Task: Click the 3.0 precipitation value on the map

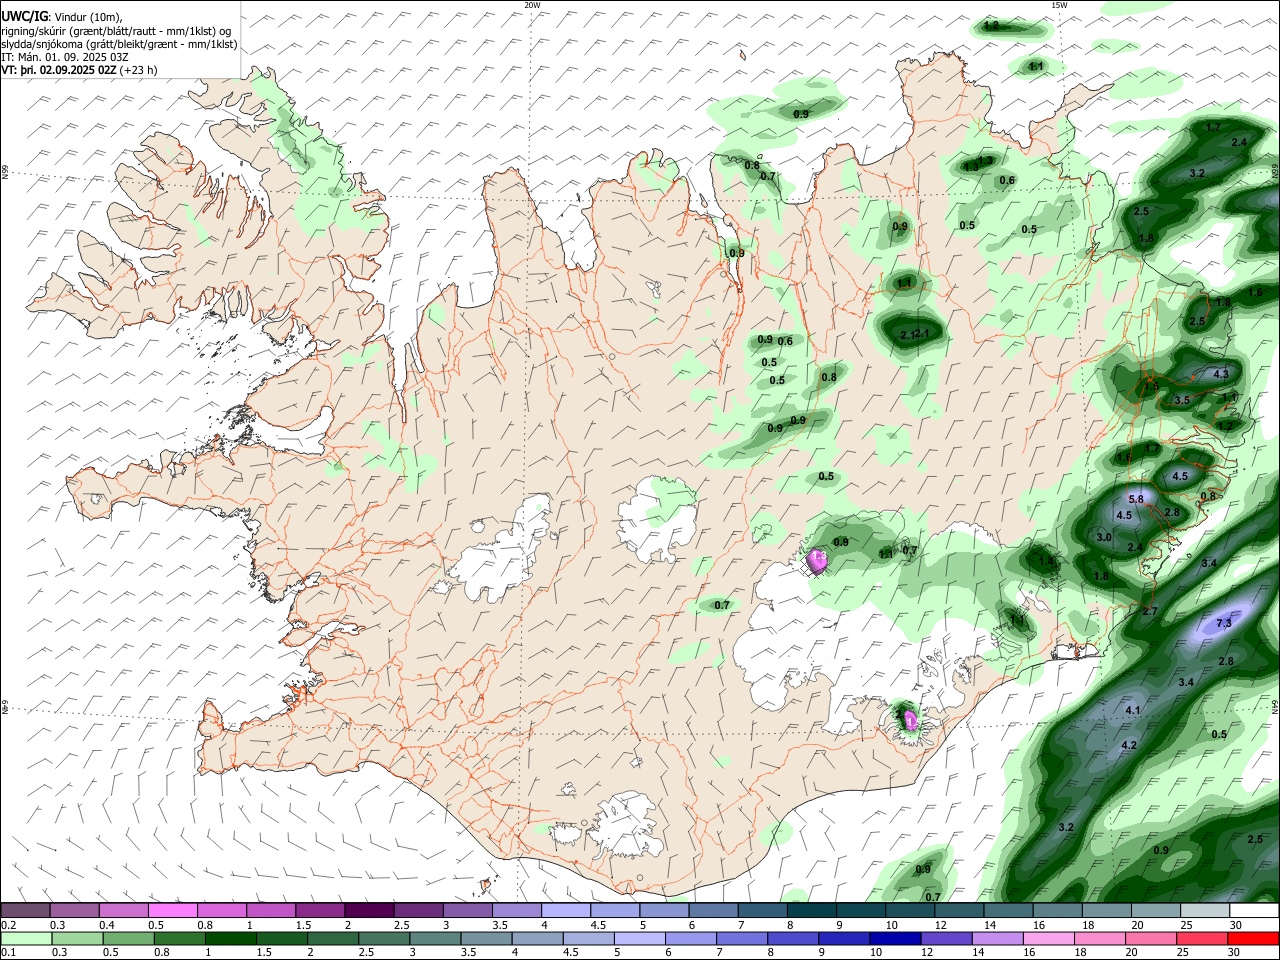Action: coord(1104,537)
